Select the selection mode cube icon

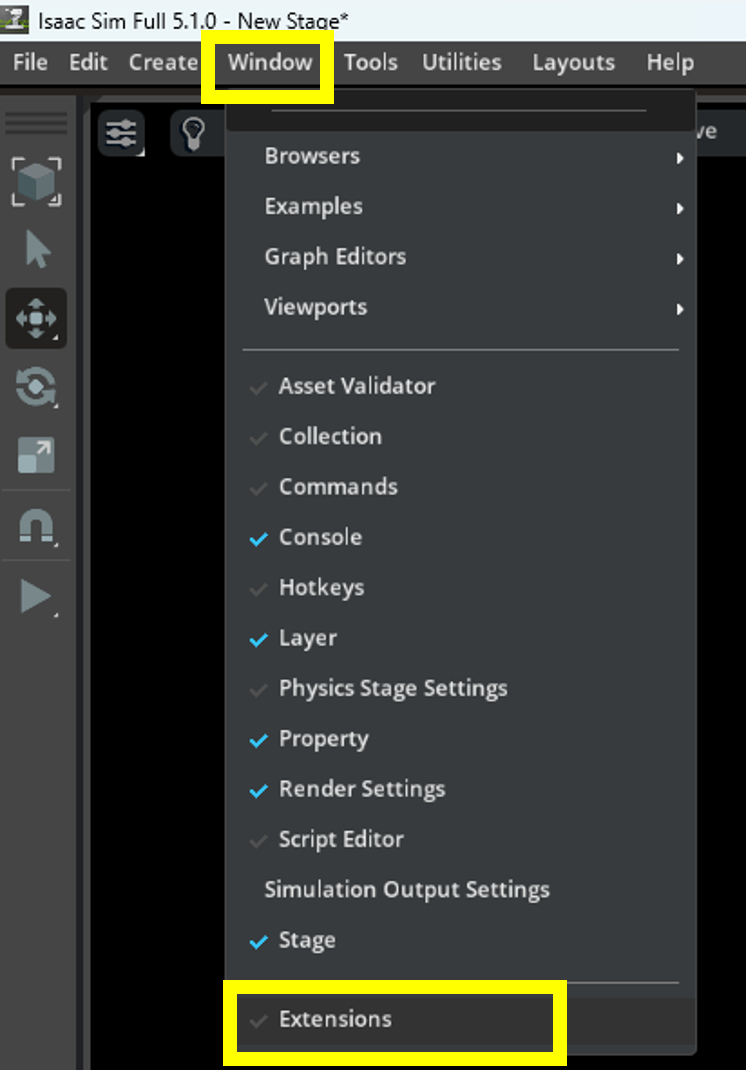pos(36,182)
